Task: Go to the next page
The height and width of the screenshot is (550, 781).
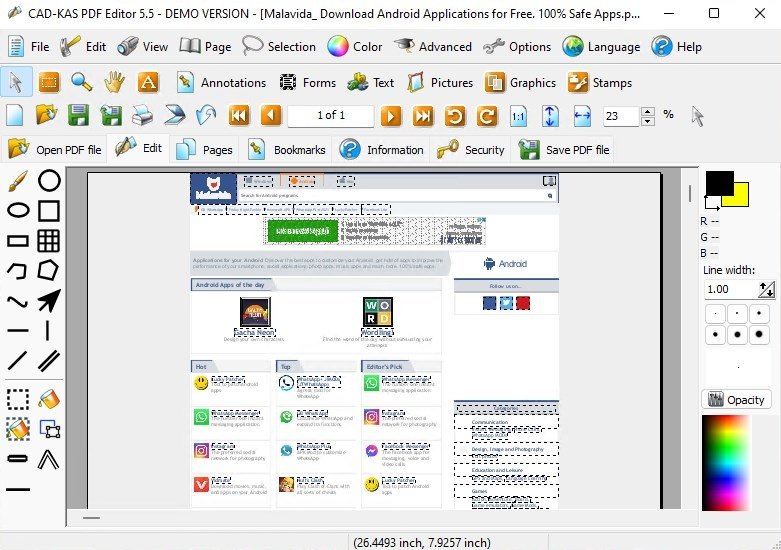Action: [391, 116]
